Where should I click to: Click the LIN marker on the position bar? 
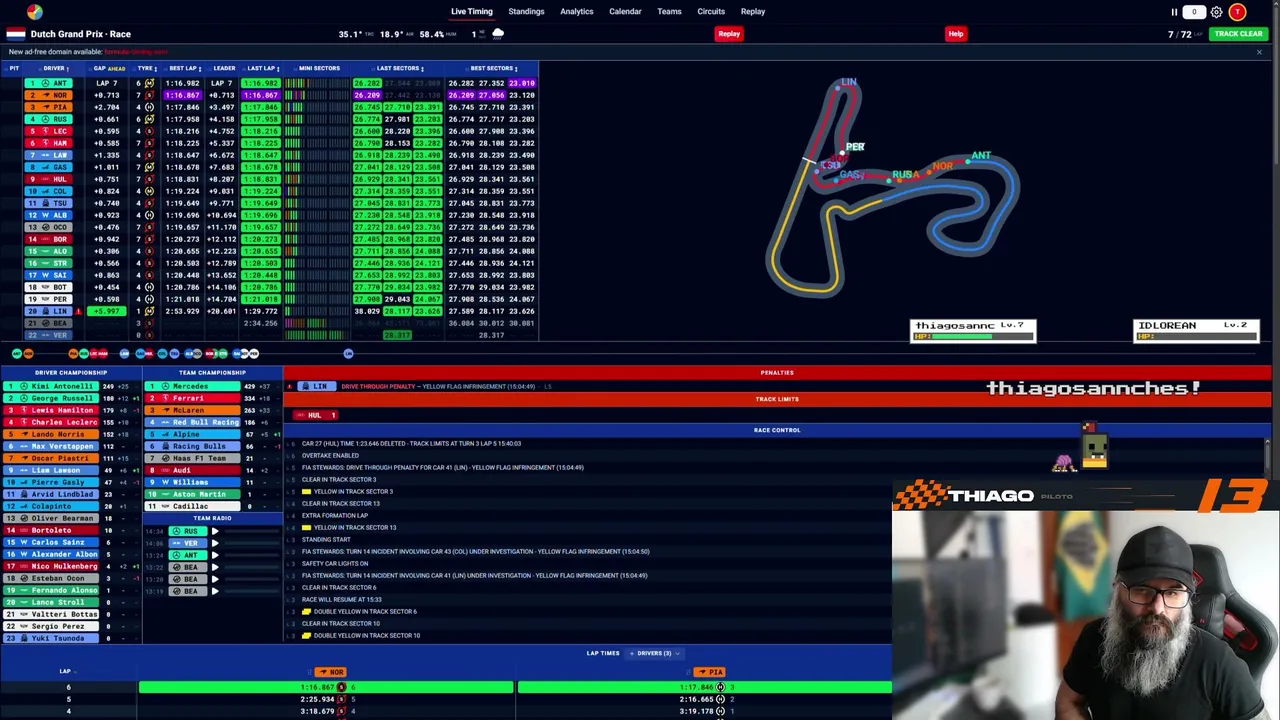pyautogui.click(x=348, y=353)
